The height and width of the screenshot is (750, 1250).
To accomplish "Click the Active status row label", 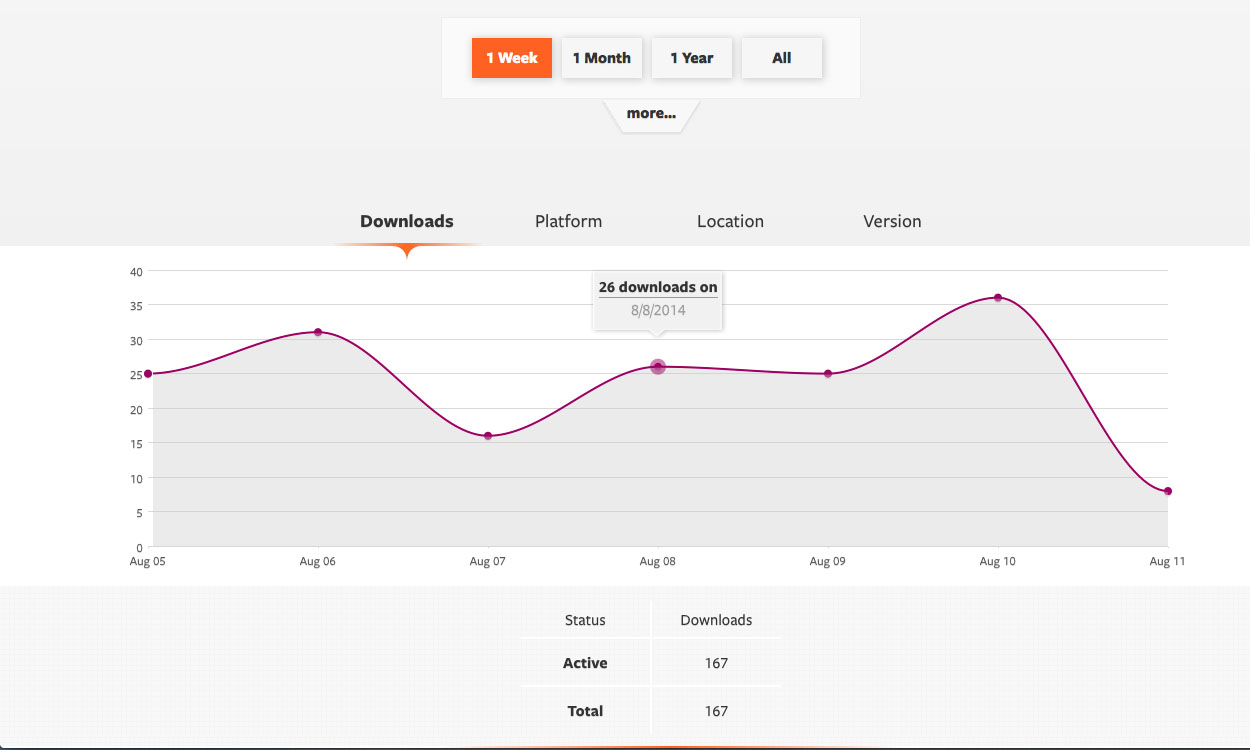I will click(585, 663).
